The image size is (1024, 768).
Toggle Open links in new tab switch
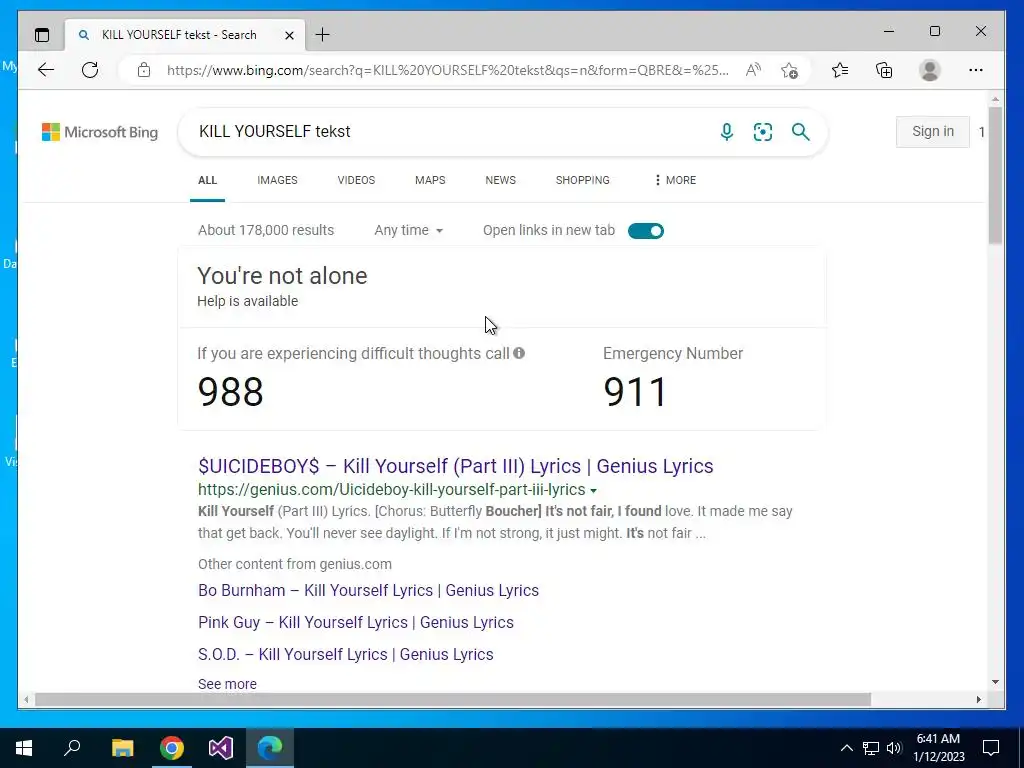[646, 231]
